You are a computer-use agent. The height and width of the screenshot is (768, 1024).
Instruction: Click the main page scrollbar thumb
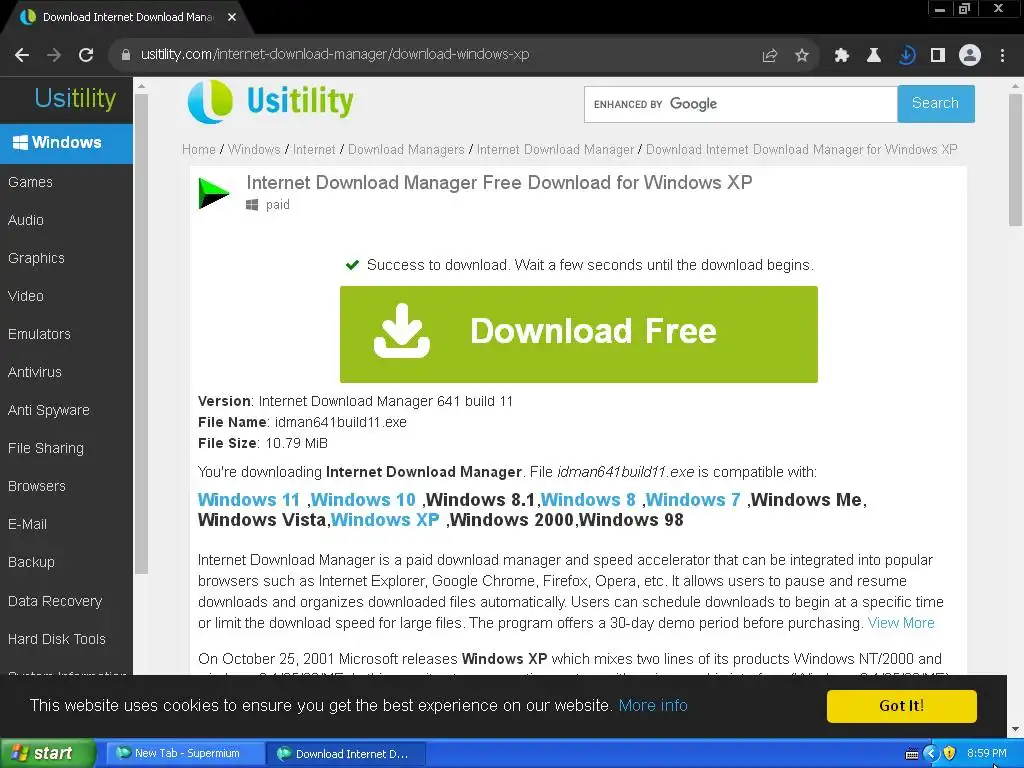tap(1015, 160)
